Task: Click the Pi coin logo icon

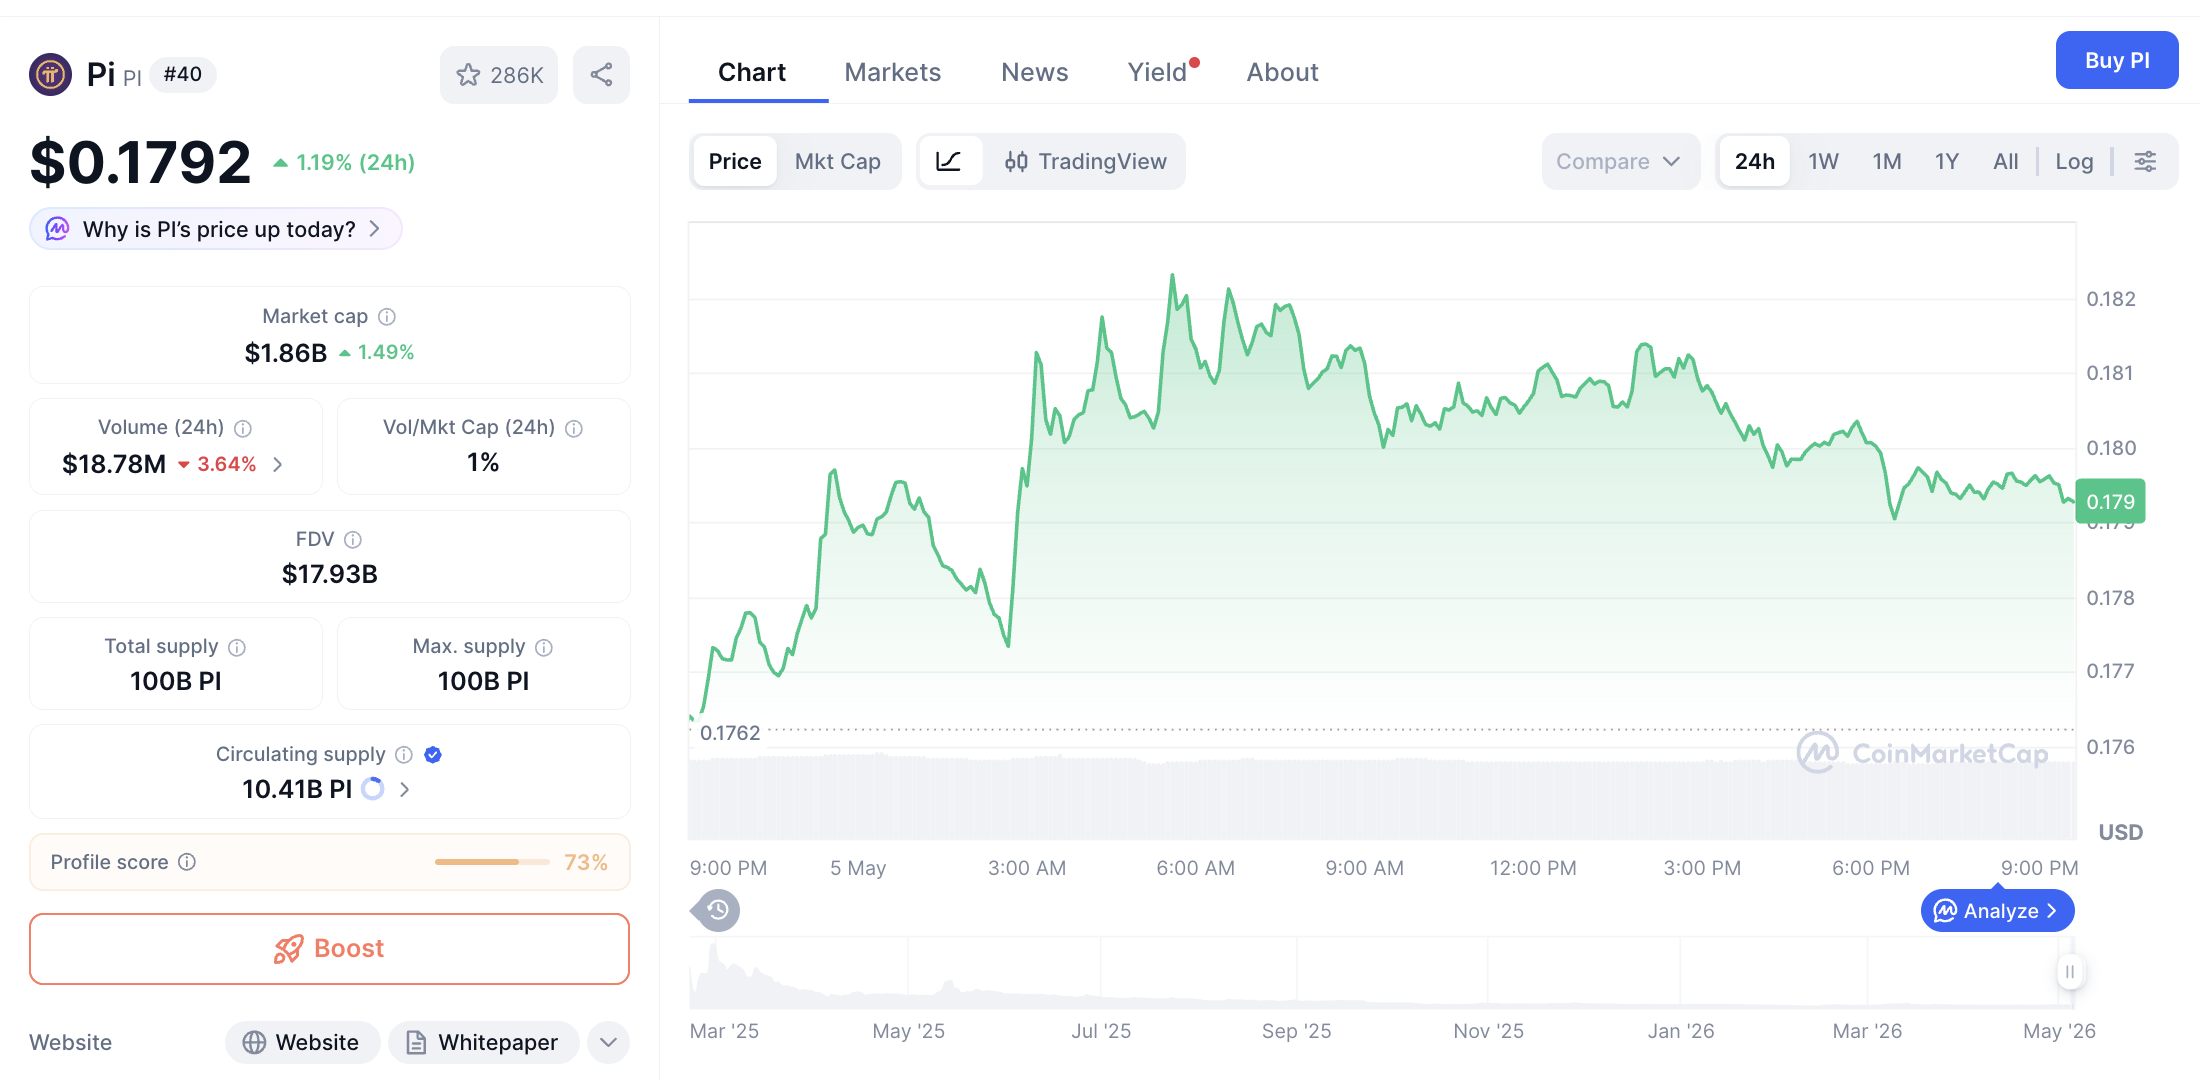Action: [50, 74]
